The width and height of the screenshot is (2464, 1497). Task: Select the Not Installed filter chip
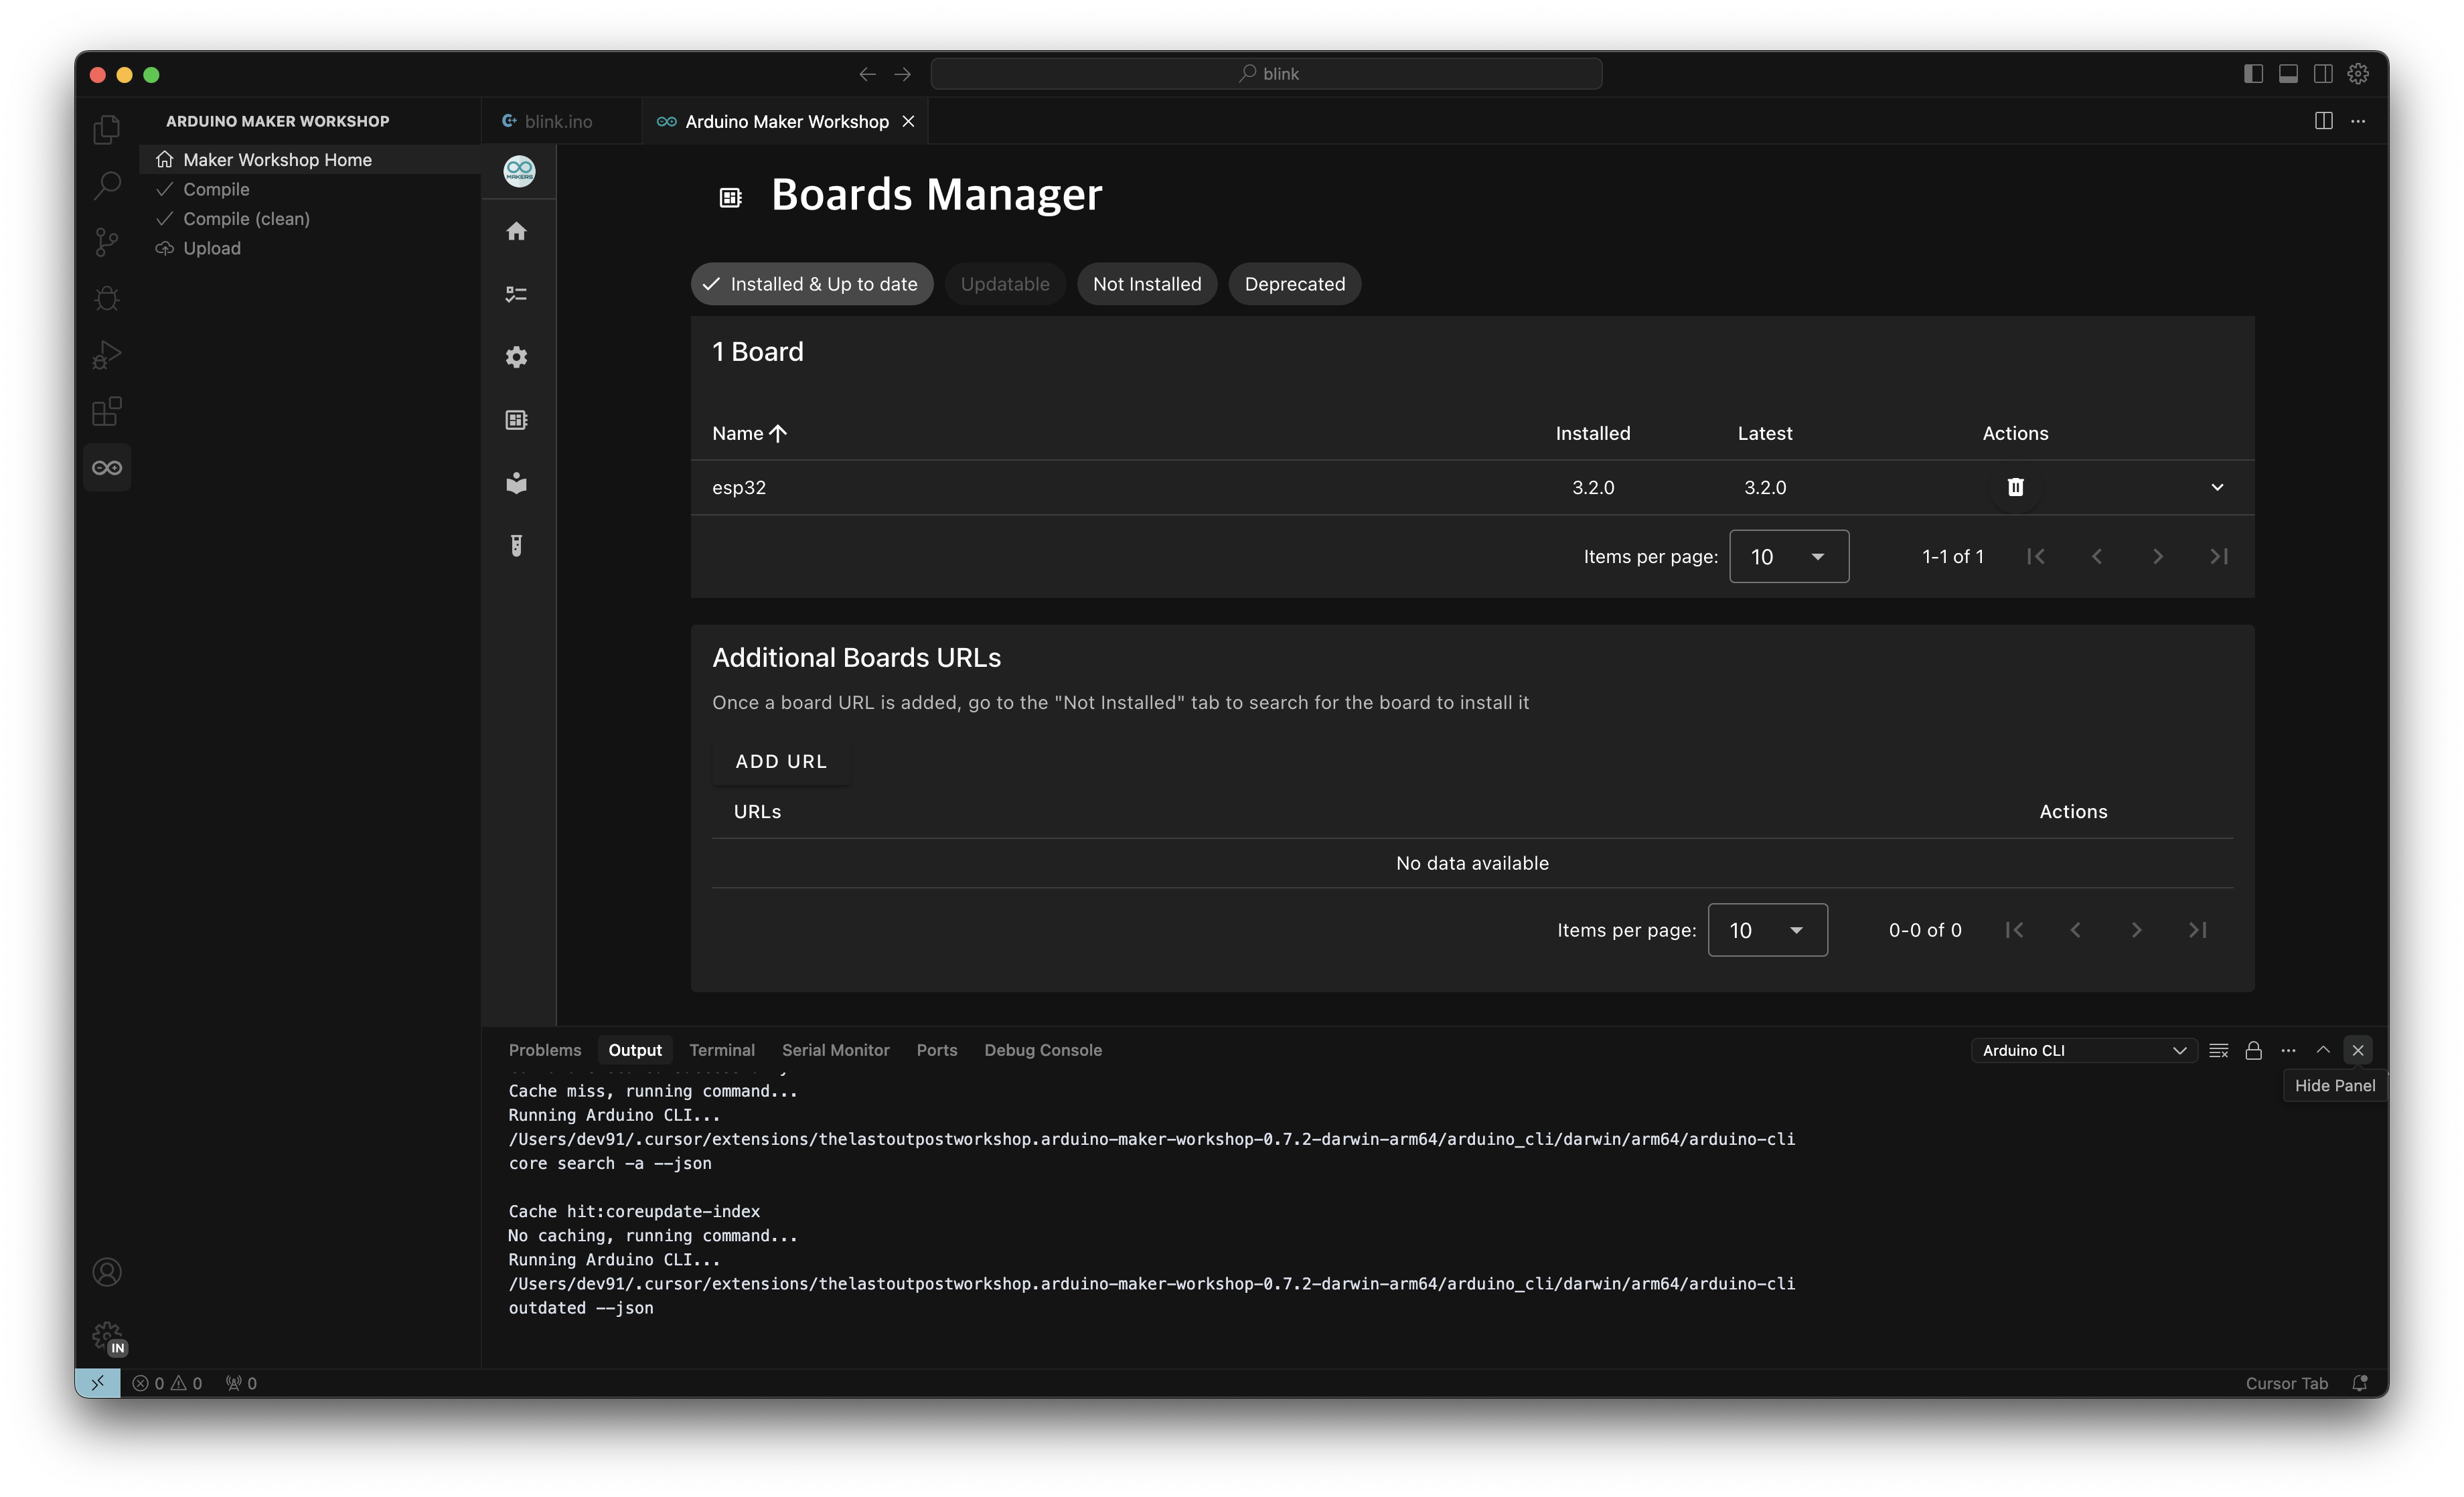pos(1146,284)
